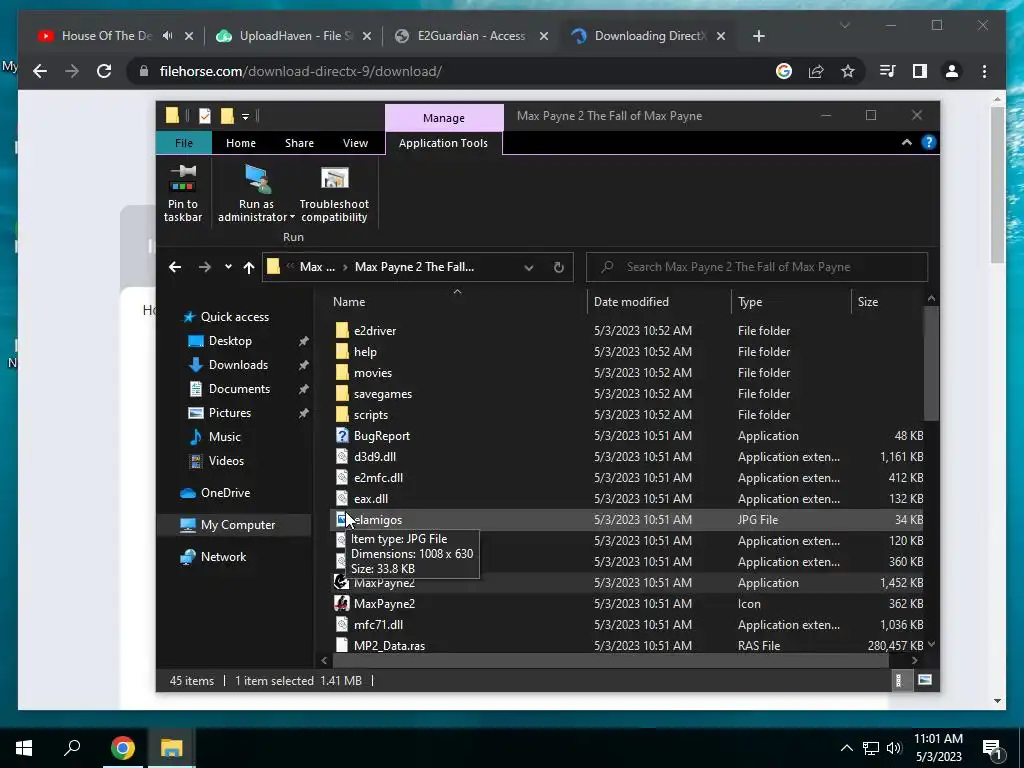Open Customize Quick Access Toolbar dropdown
Viewport: 1024px width, 768px height.
[x=246, y=117]
